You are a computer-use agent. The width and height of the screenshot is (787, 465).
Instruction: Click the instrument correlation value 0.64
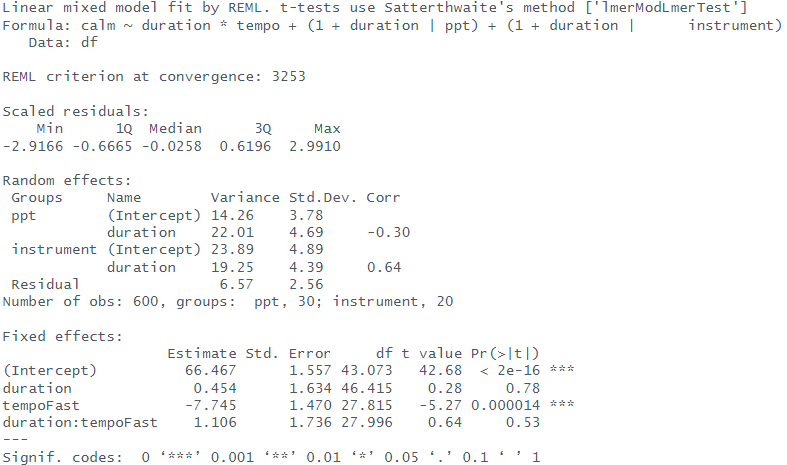384,267
